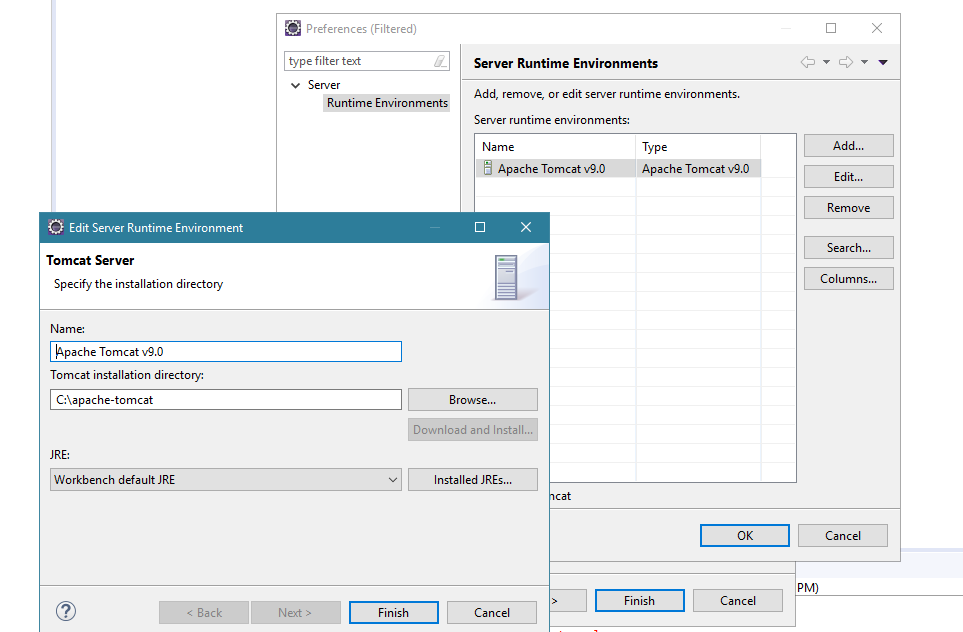Collapse the Server tree node
This screenshot has width=963, height=632.
[x=295, y=85]
